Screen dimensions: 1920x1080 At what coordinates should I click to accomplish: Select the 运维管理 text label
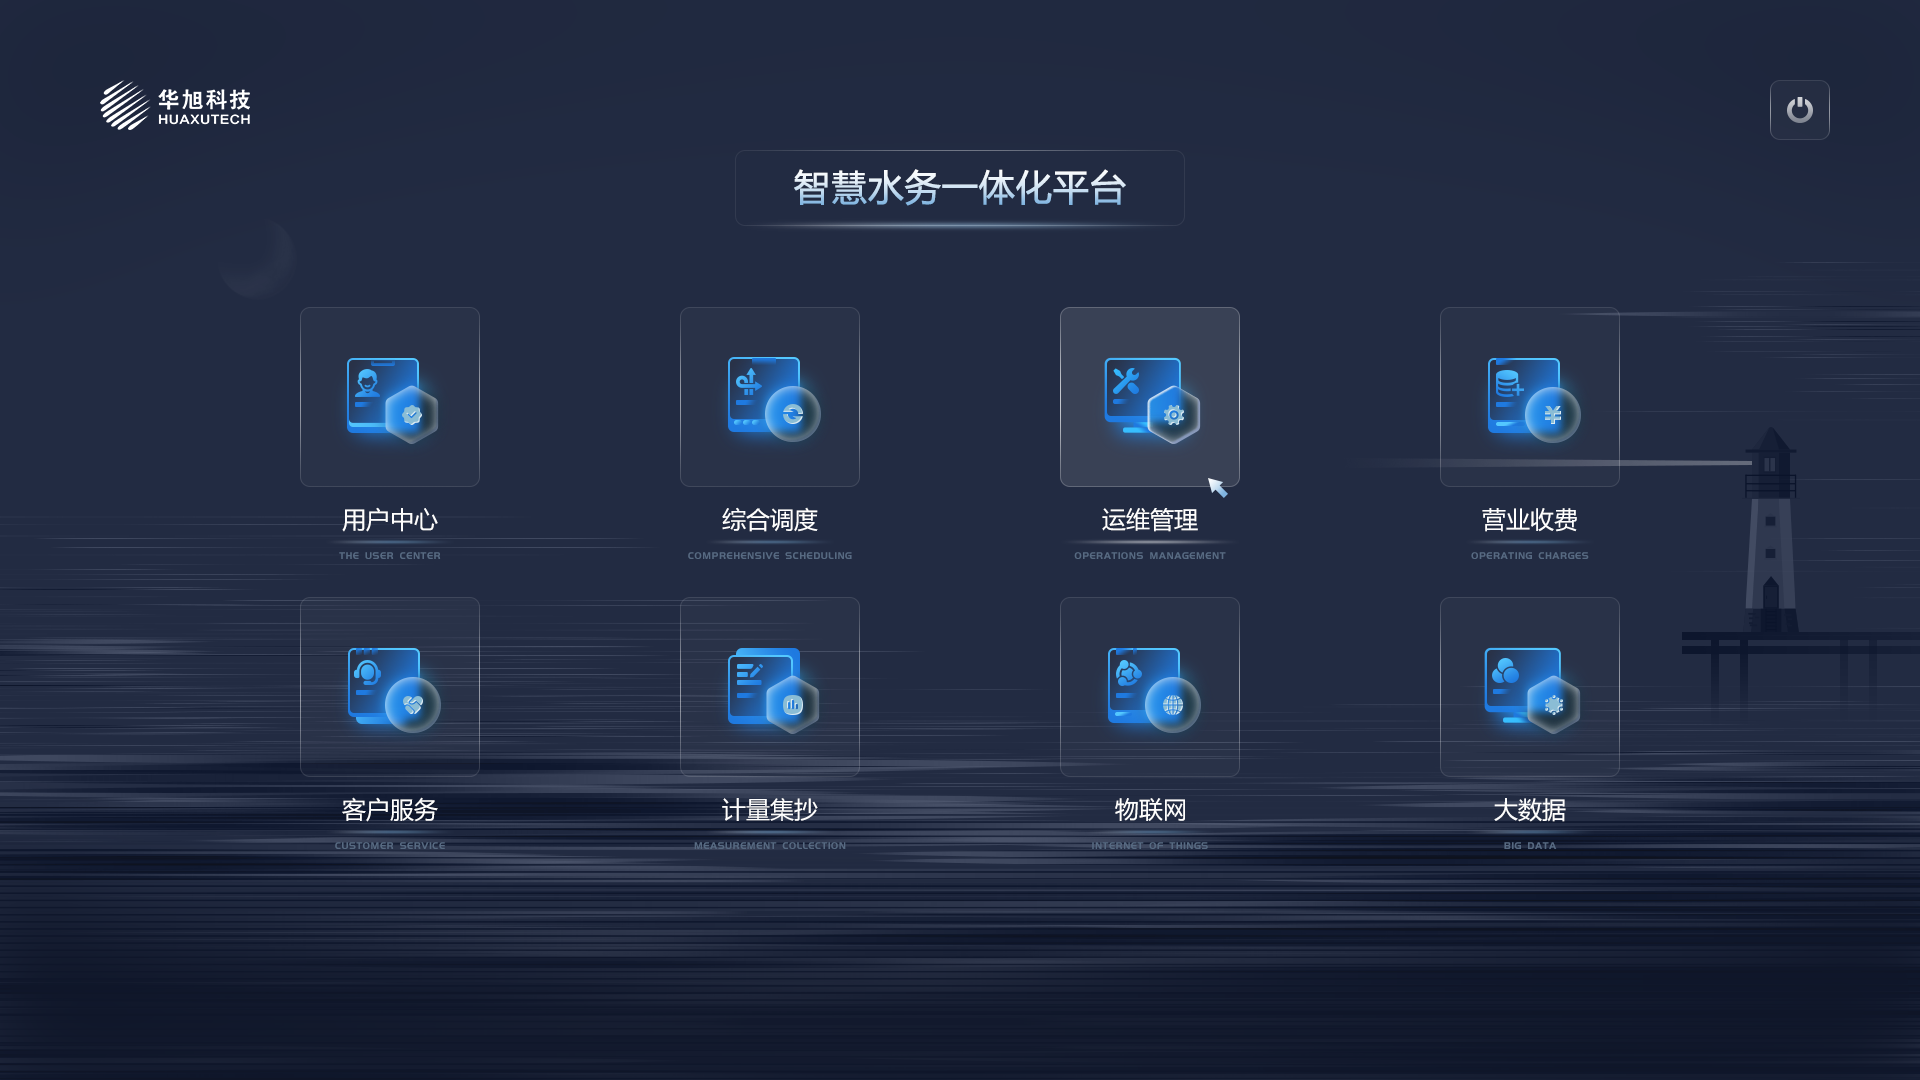pos(1150,520)
